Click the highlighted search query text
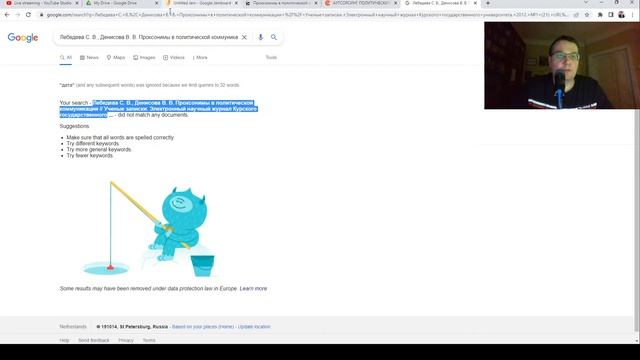The width and height of the screenshot is (640, 360). pos(158,109)
